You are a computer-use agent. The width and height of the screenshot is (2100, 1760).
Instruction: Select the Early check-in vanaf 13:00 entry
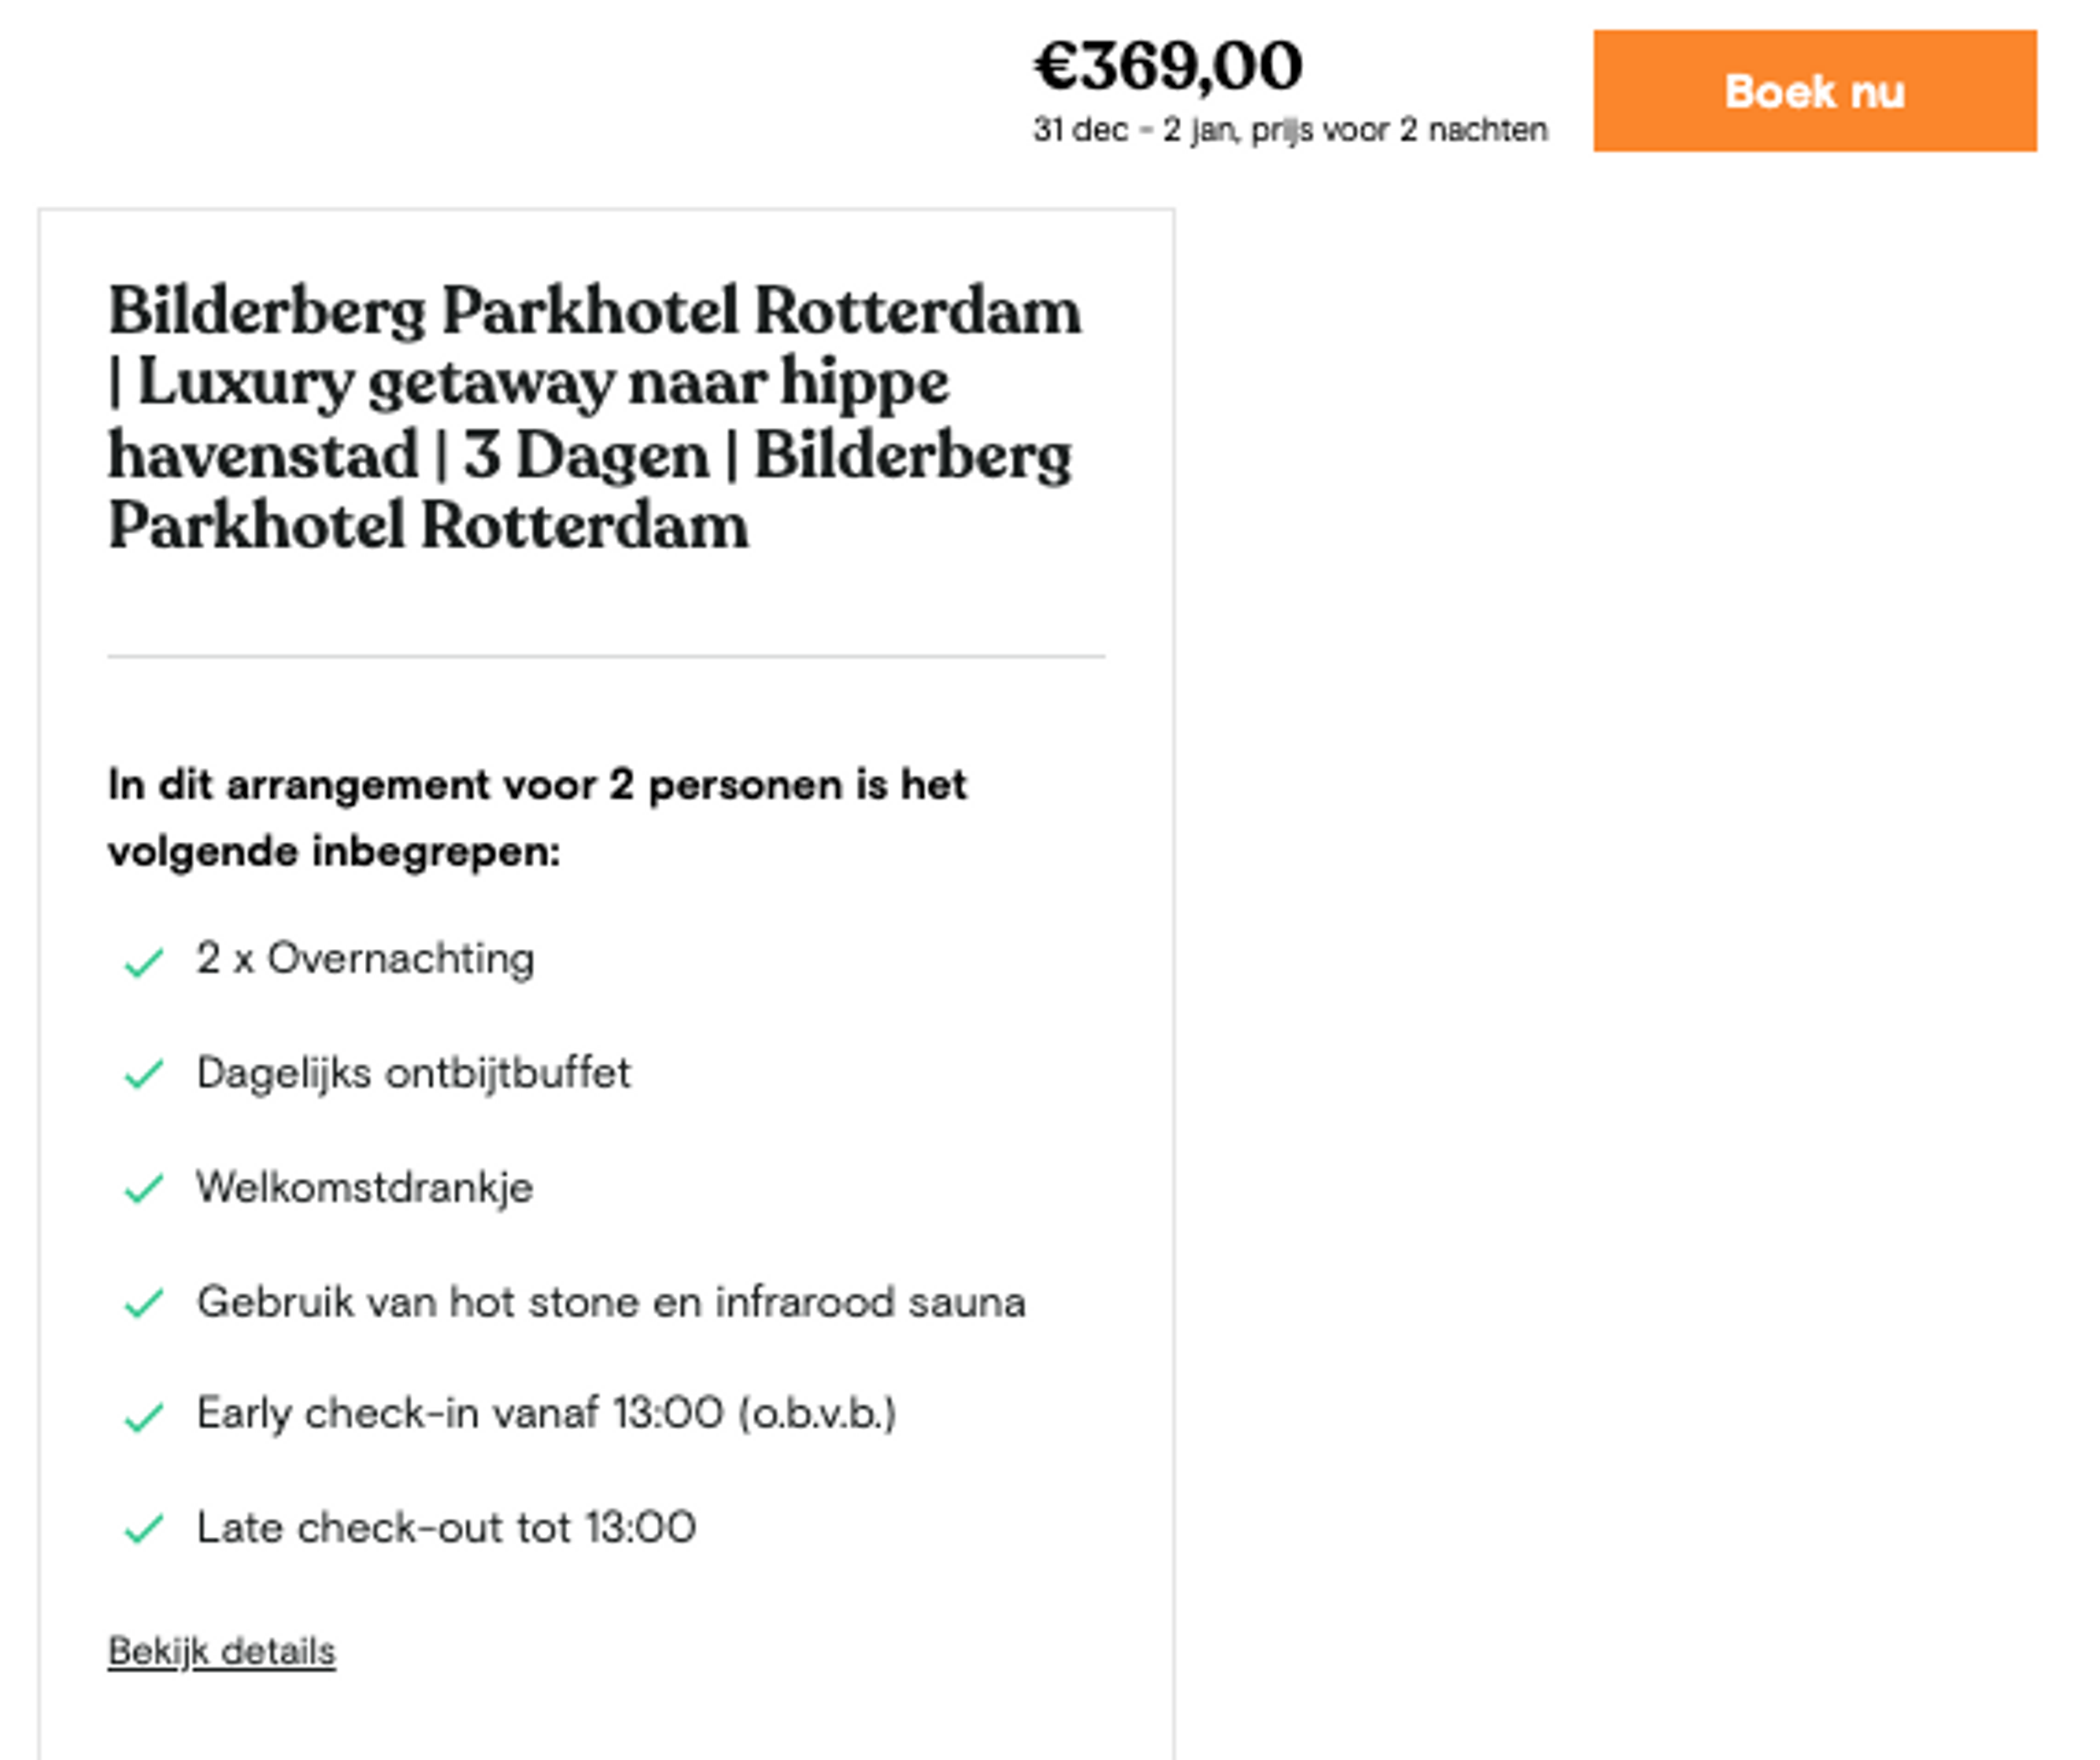(548, 1414)
